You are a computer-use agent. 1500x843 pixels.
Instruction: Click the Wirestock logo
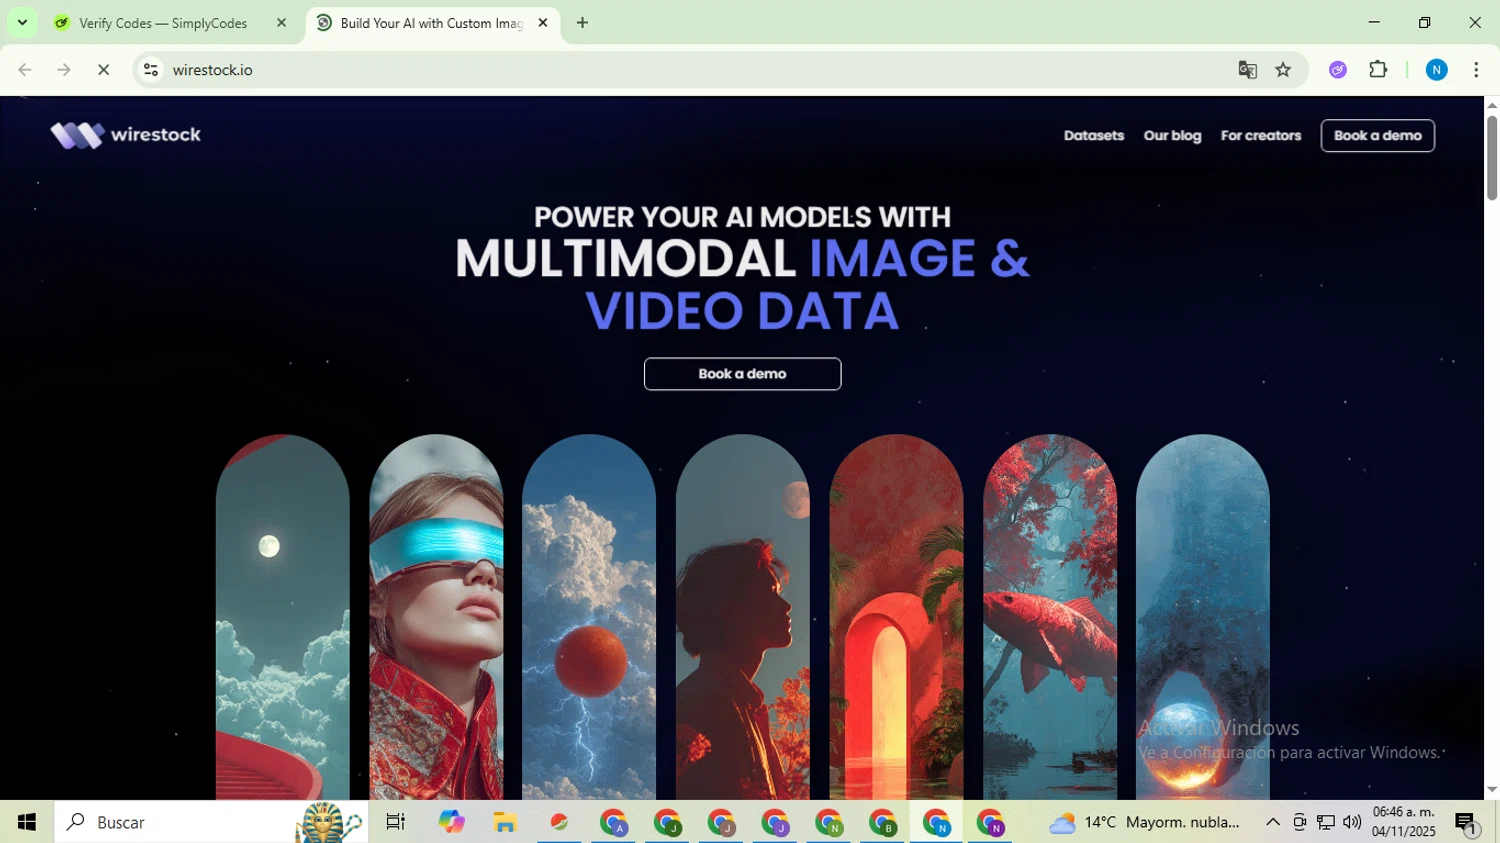[x=126, y=135]
